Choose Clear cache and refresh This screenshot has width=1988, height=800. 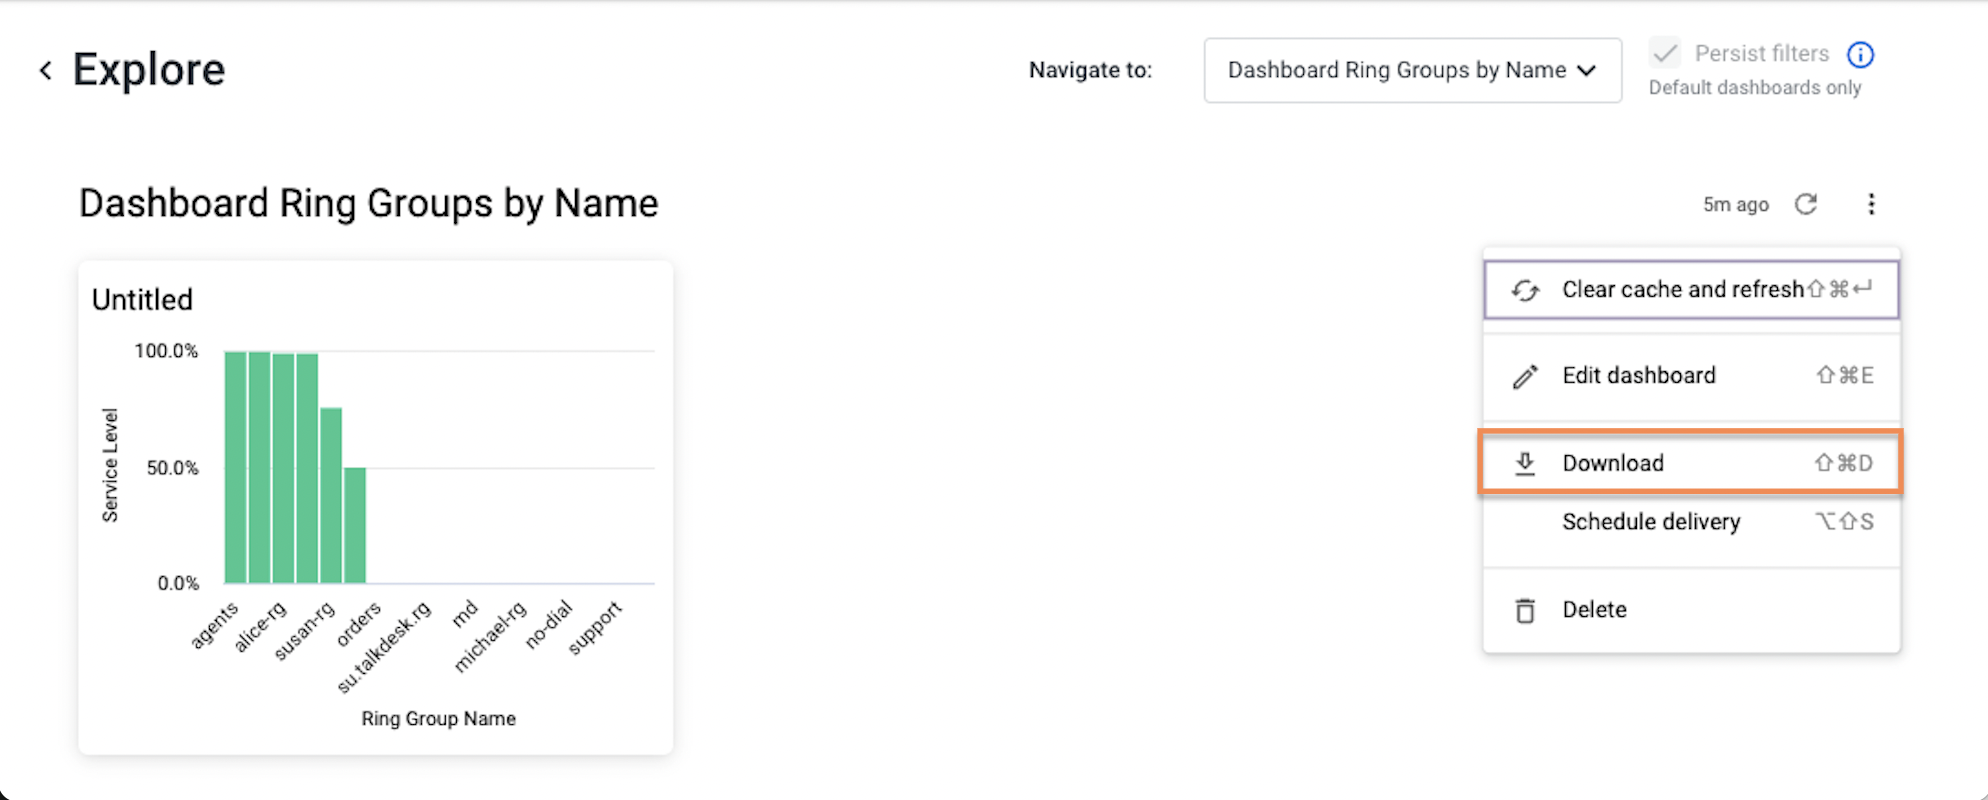[x=1691, y=290]
